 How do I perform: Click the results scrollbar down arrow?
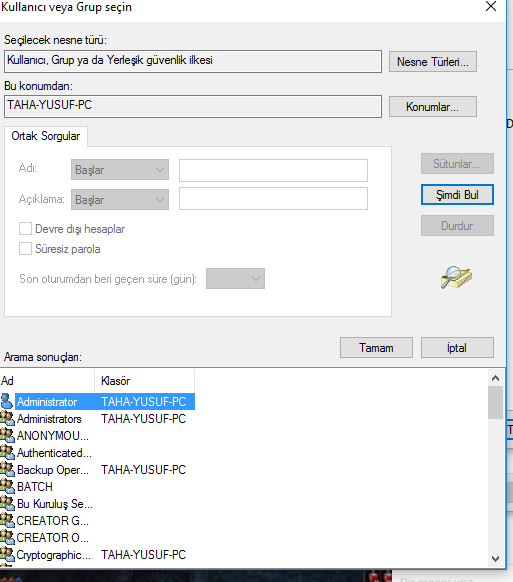tap(495, 558)
